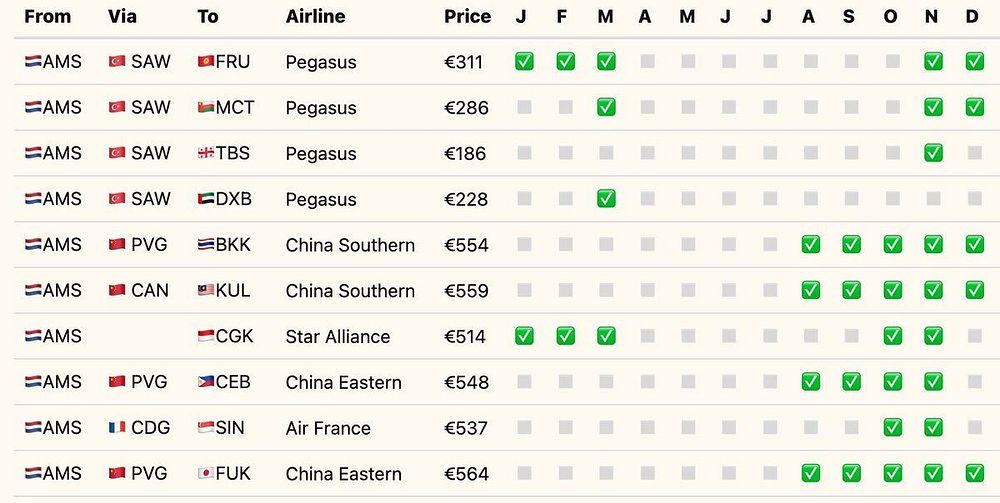Click the Philippines flag next to CEB

pos(207,382)
